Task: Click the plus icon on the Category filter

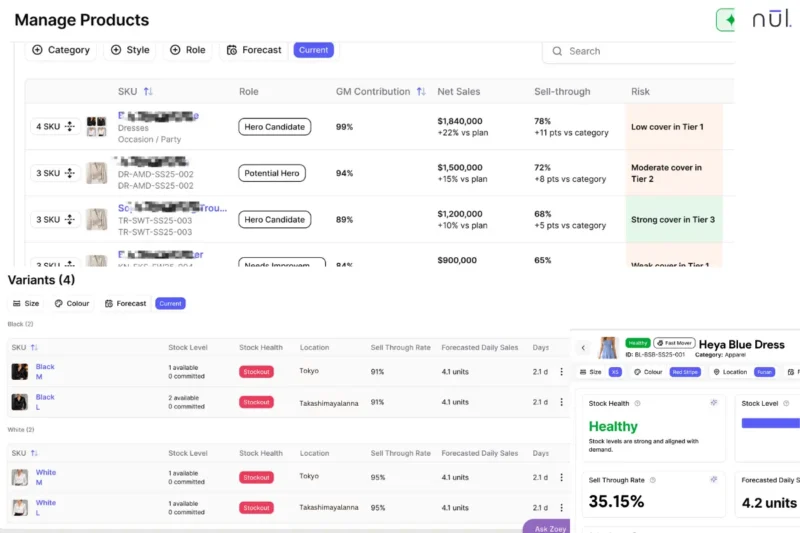Action: 37,49
